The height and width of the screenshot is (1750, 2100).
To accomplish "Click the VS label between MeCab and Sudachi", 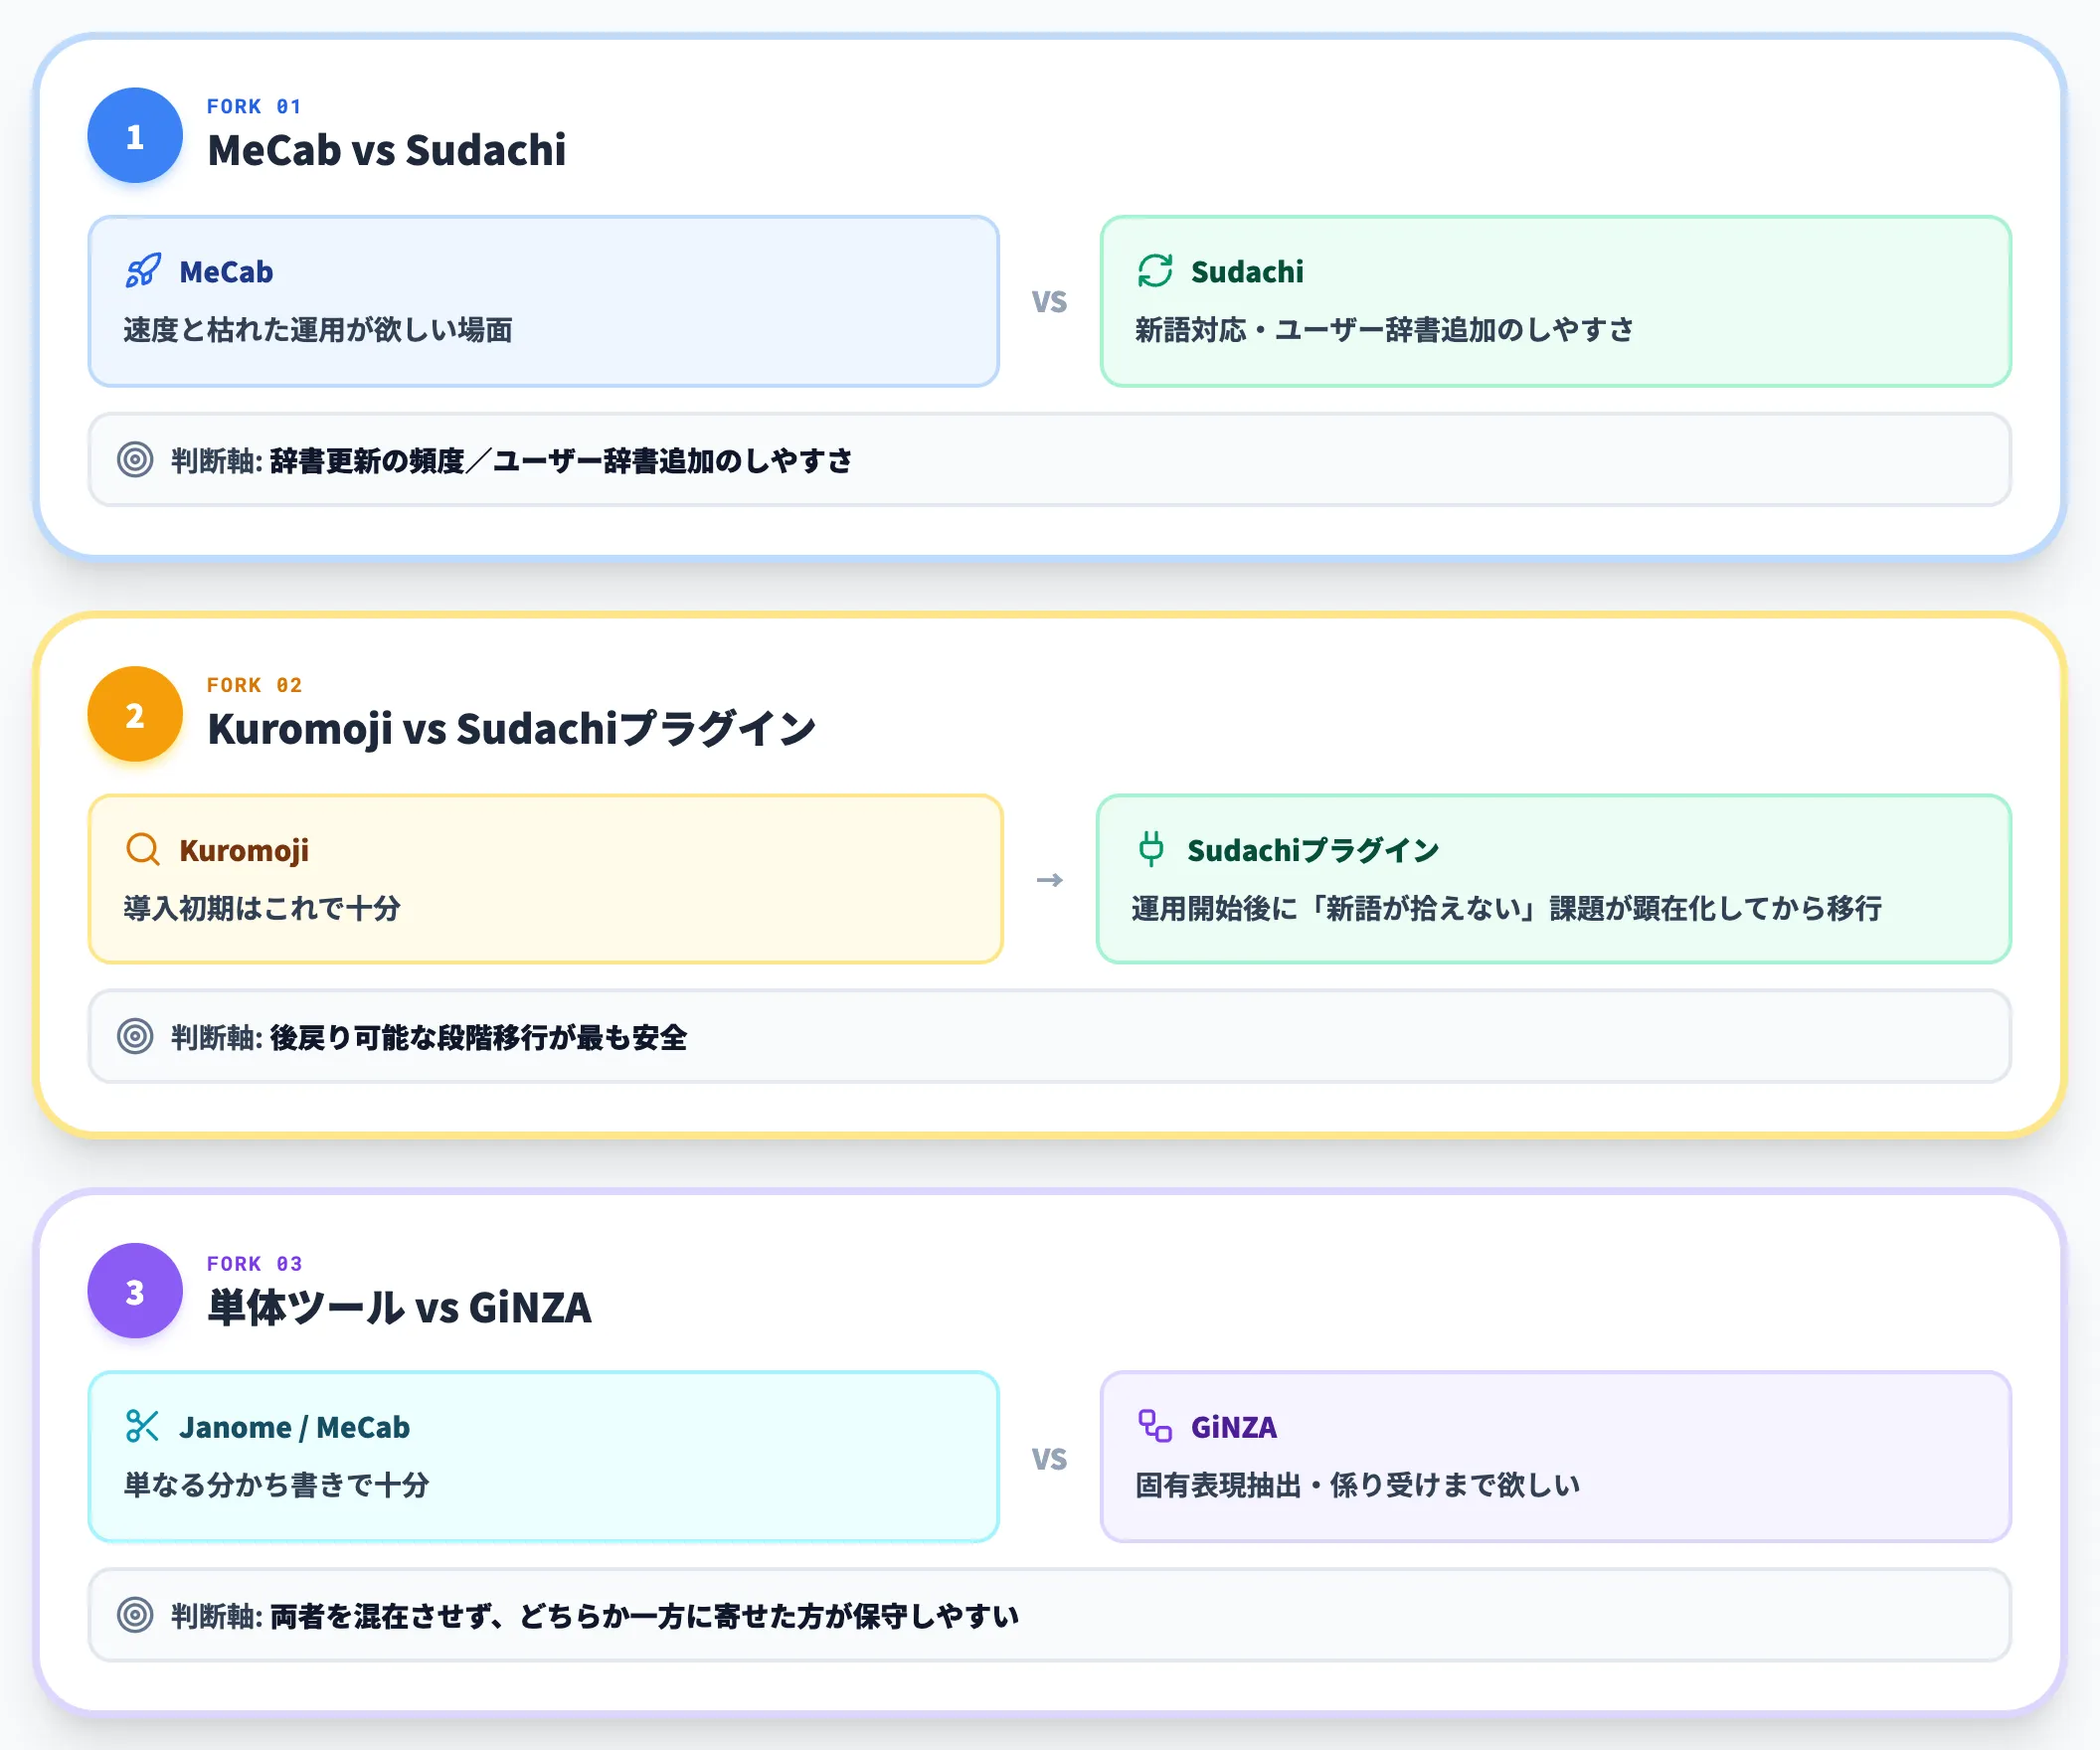I will (1049, 301).
